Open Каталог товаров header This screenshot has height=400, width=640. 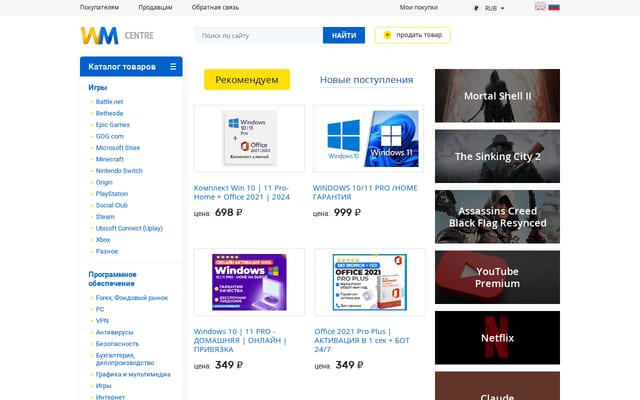(131, 67)
